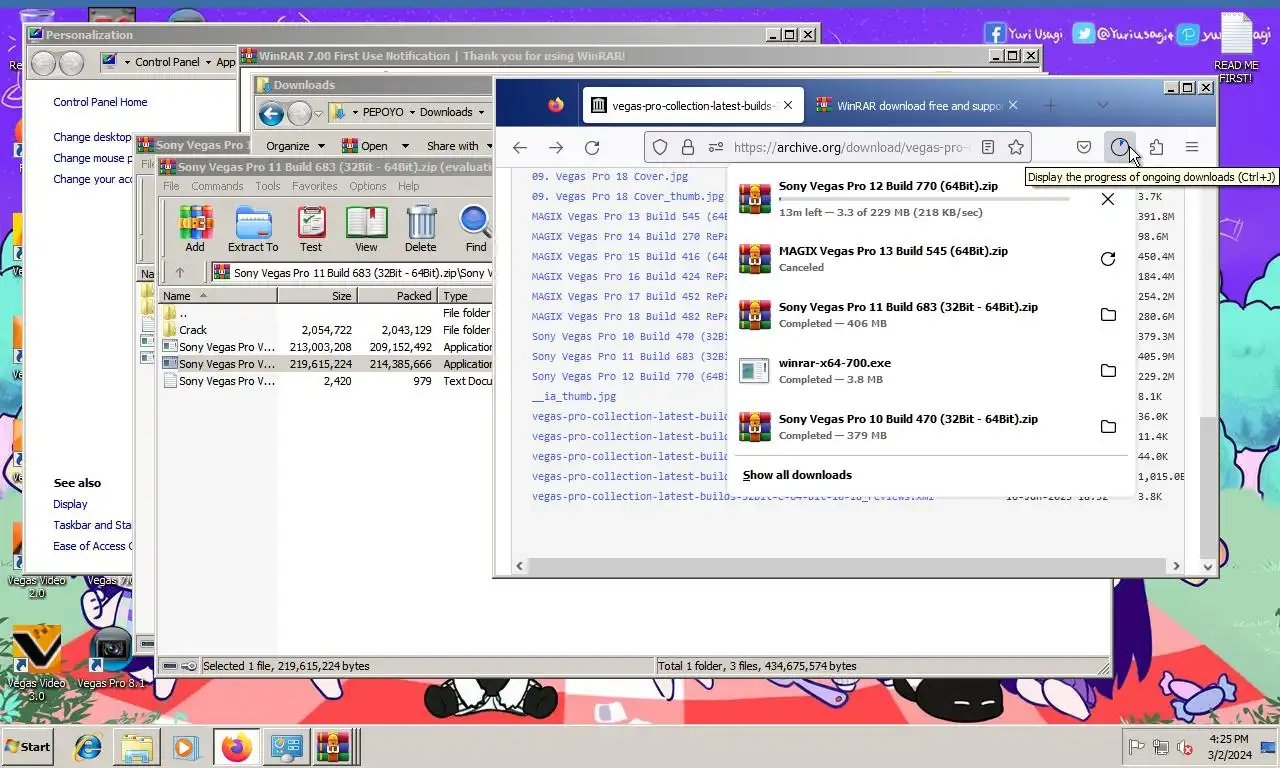The image size is (1280, 768).
Task: Open WinRAR Favorites menu
Action: click(x=314, y=186)
